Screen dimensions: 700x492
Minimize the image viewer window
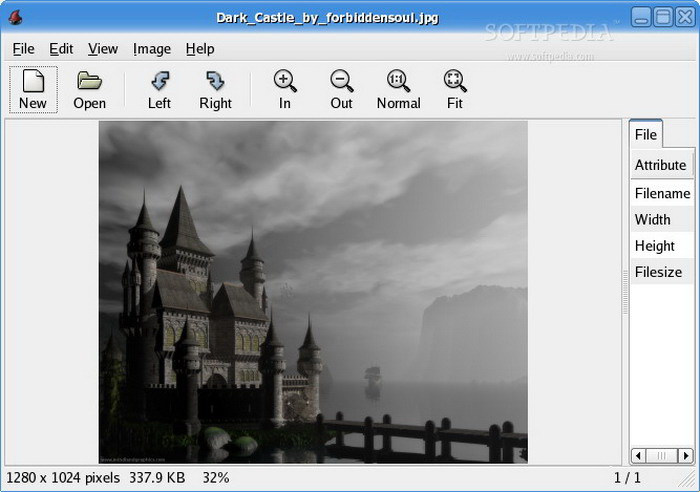[641, 17]
